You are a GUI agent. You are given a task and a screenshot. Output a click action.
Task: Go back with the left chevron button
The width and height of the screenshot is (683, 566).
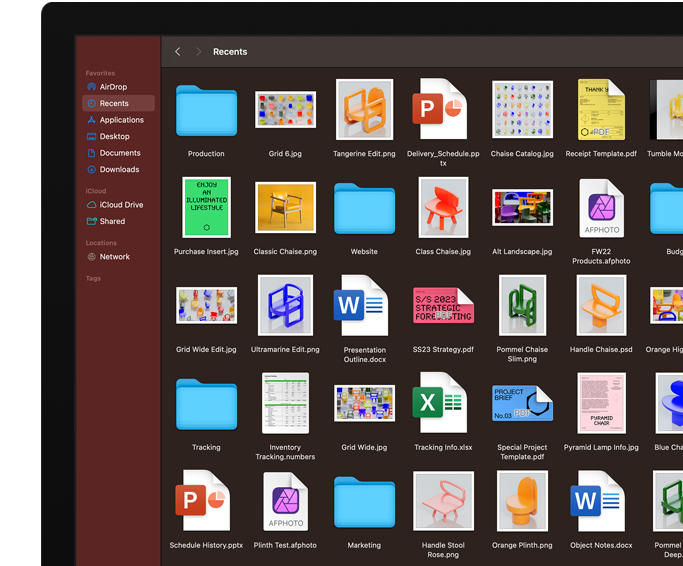tap(178, 51)
